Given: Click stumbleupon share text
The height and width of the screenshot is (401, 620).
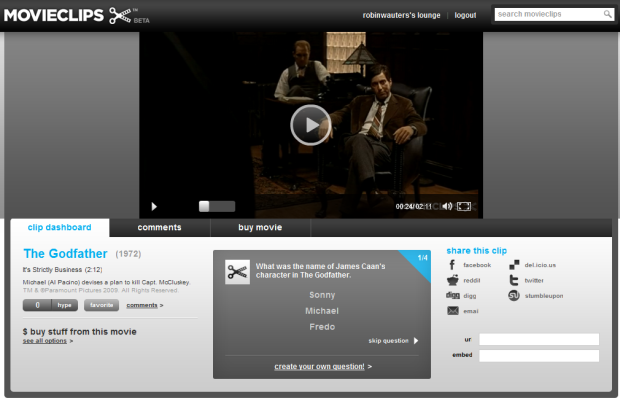Looking at the screenshot, I should (544, 296).
